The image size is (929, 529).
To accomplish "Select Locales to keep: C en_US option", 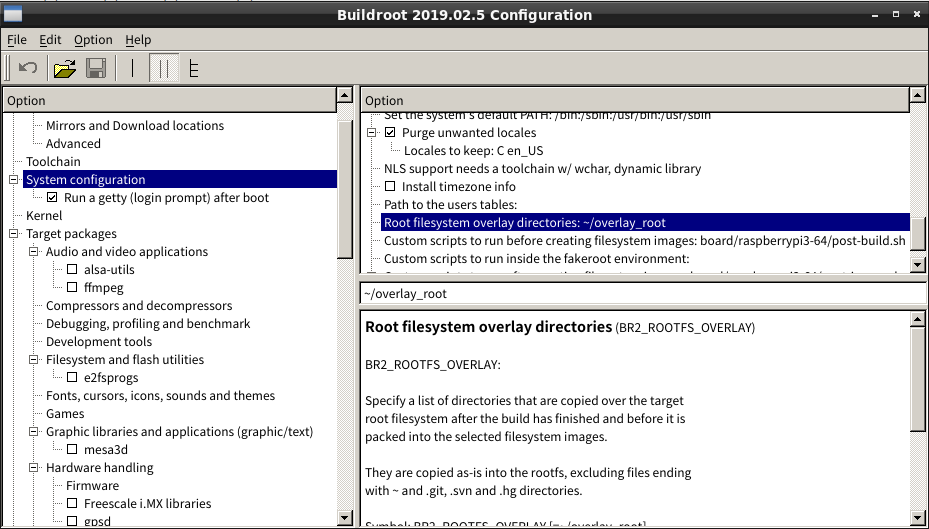I will 474,150.
